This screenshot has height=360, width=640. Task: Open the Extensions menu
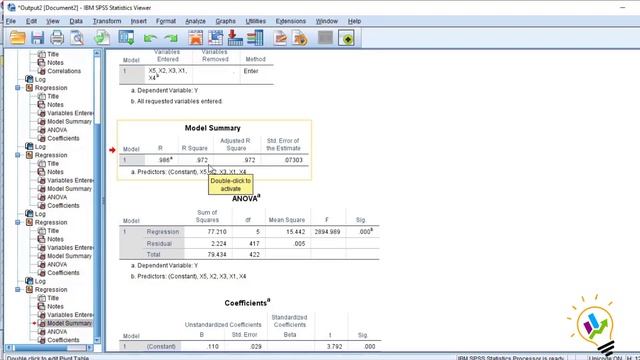[x=291, y=21]
